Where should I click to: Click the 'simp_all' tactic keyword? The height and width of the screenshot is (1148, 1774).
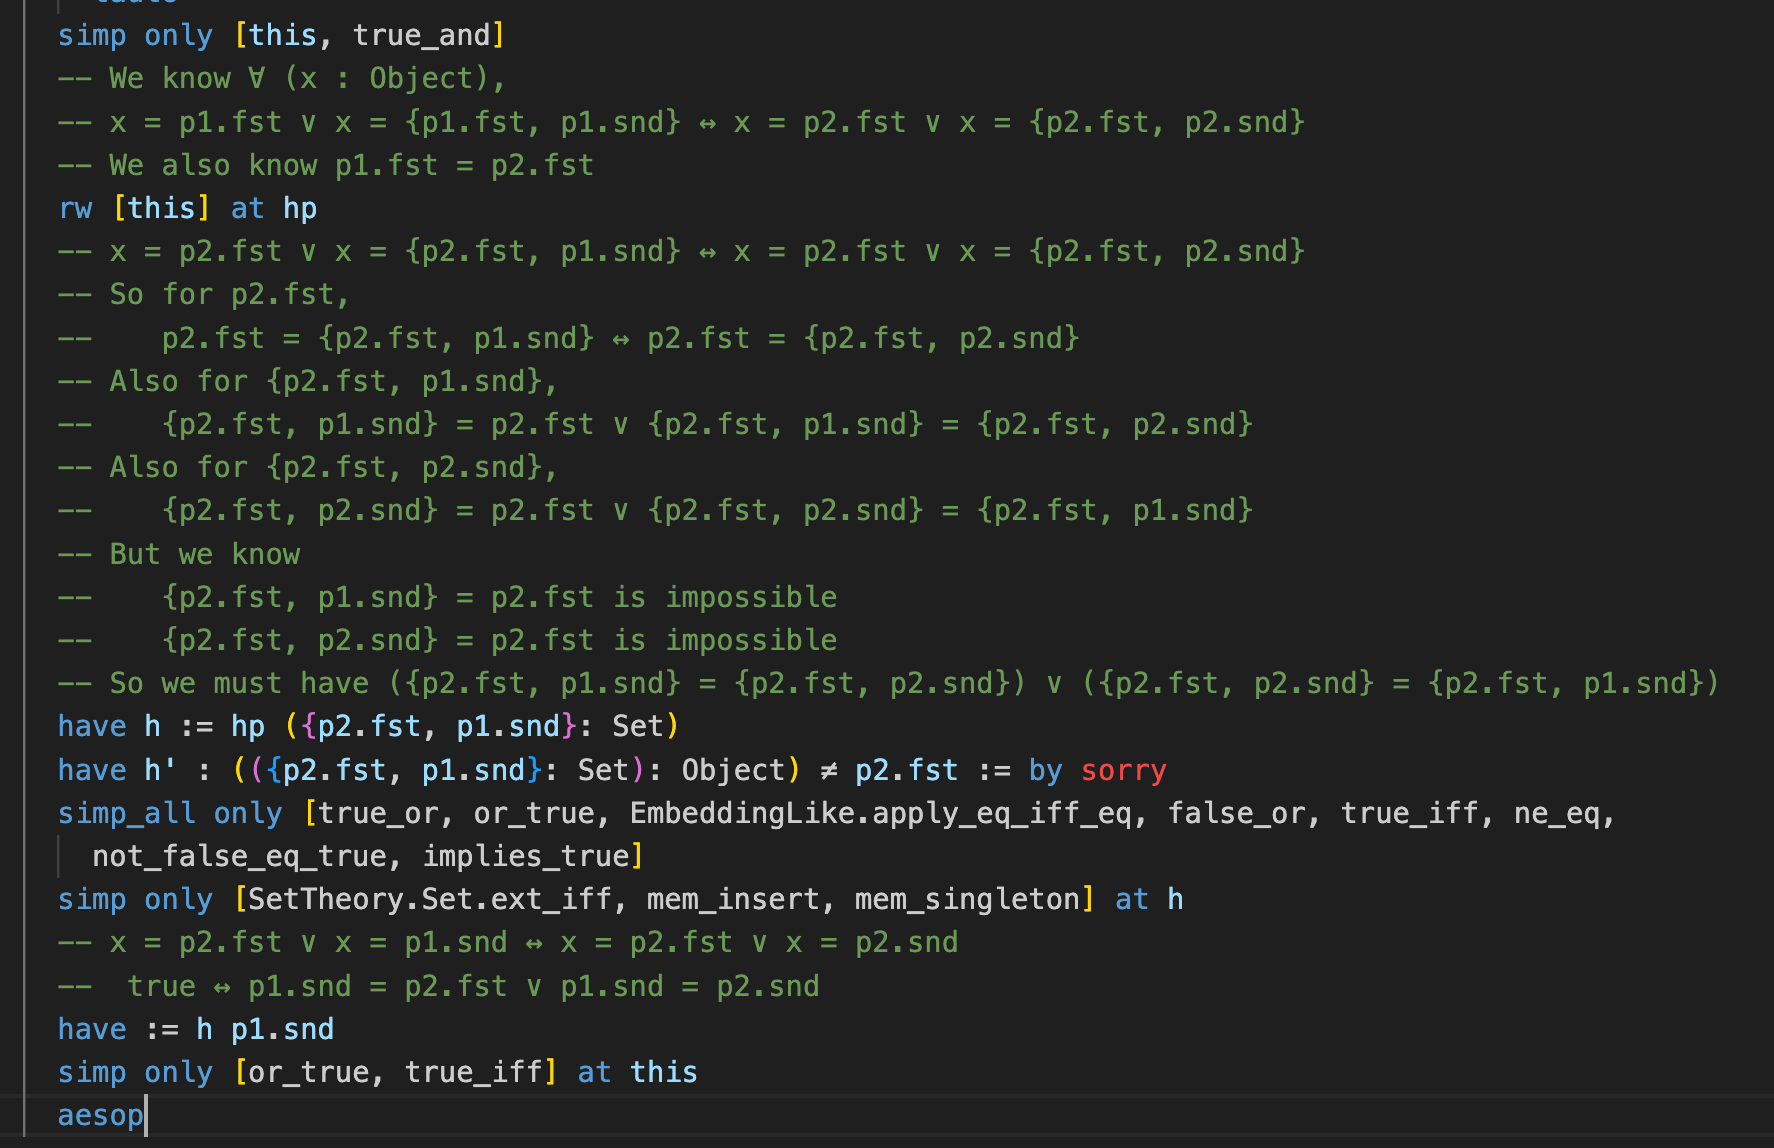point(126,813)
